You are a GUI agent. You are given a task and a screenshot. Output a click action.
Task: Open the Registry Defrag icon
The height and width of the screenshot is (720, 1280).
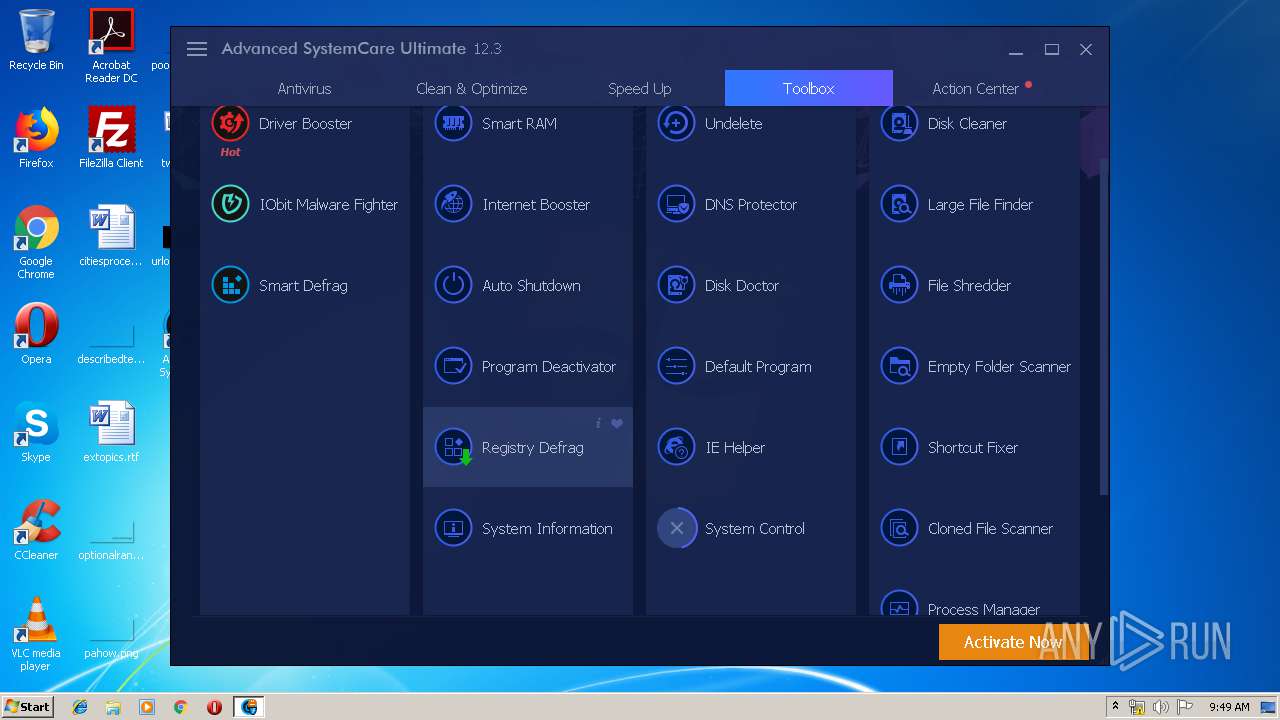click(x=453, y=447)
